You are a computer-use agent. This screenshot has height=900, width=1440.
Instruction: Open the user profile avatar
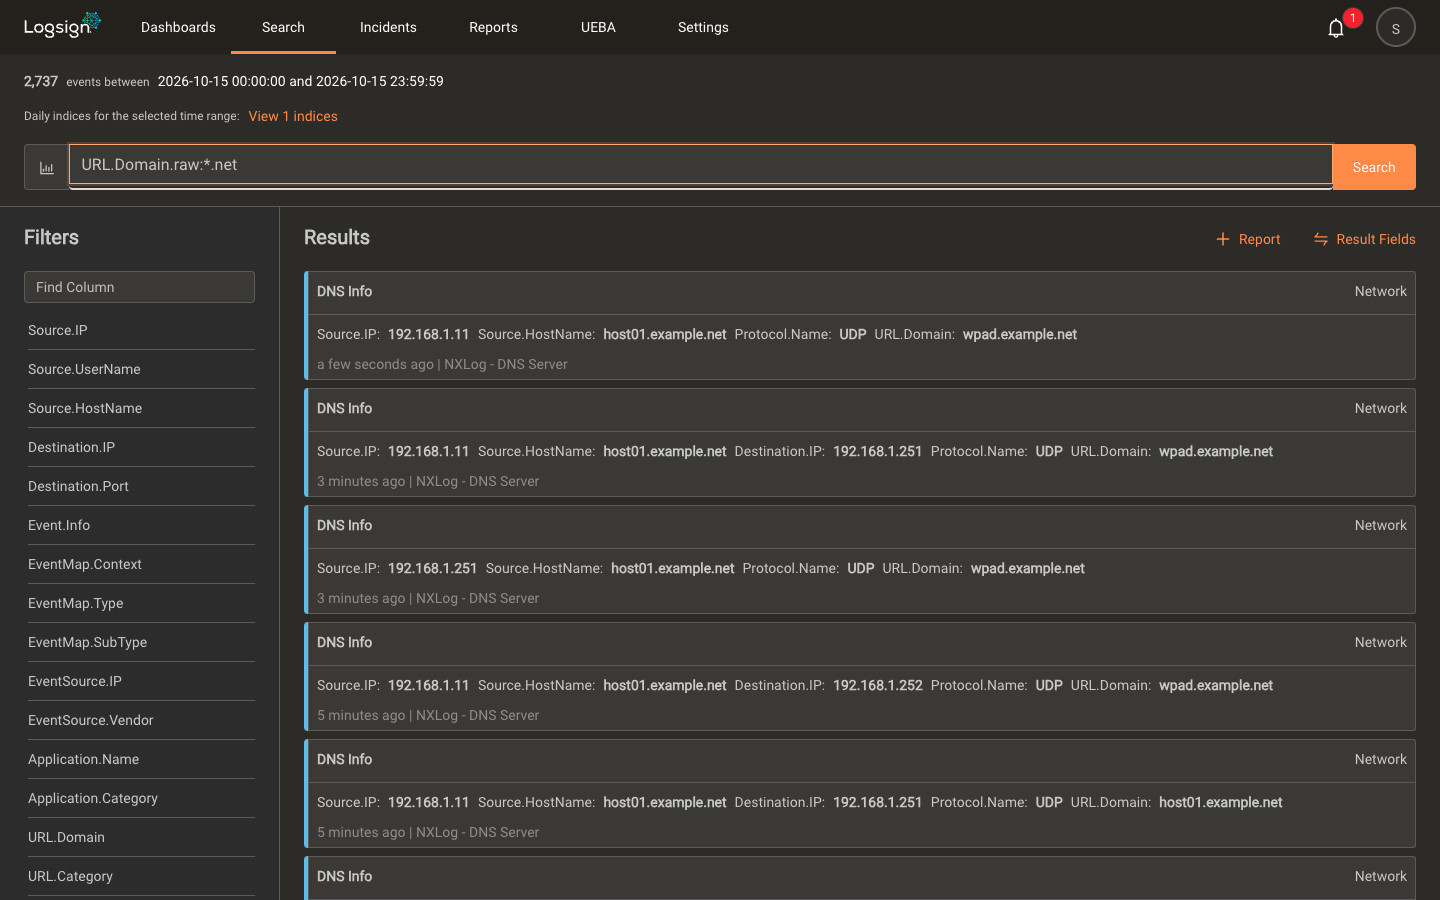pos(1395,27)
